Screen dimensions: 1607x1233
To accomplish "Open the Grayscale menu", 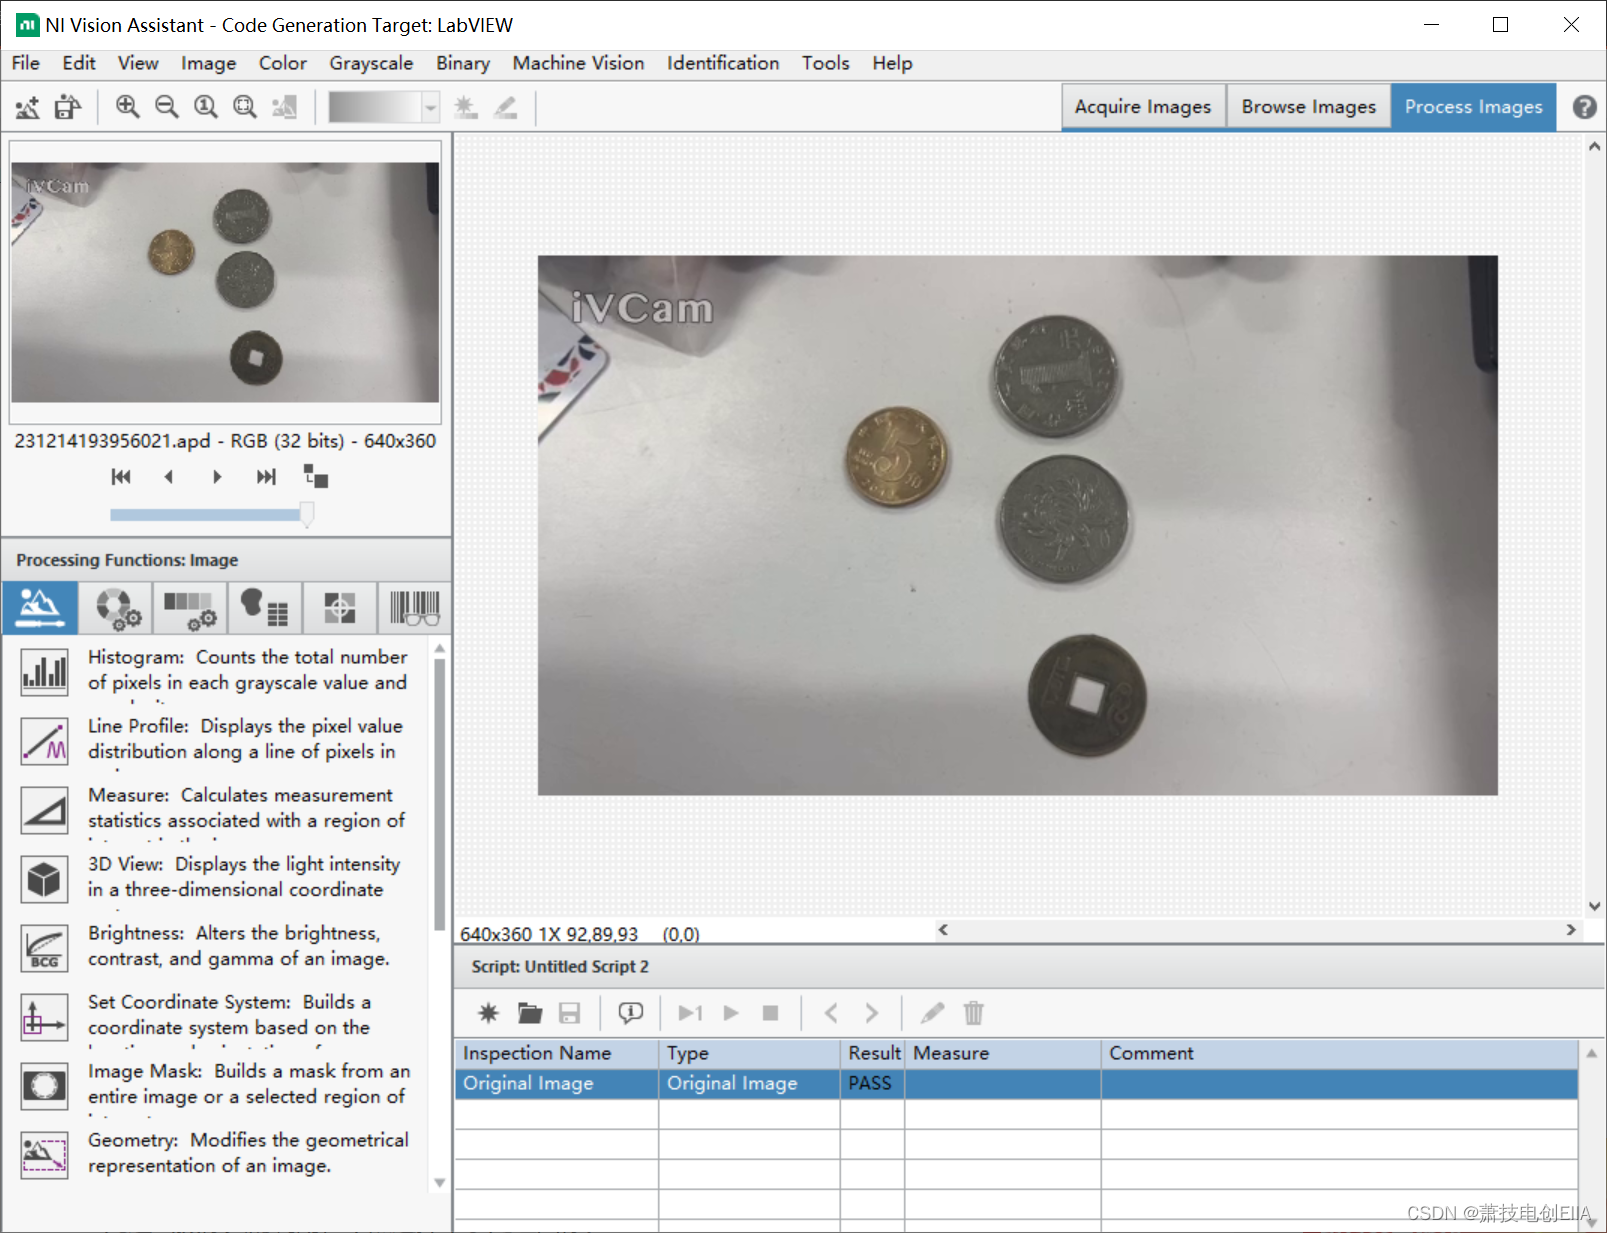I will click(371, 63).
